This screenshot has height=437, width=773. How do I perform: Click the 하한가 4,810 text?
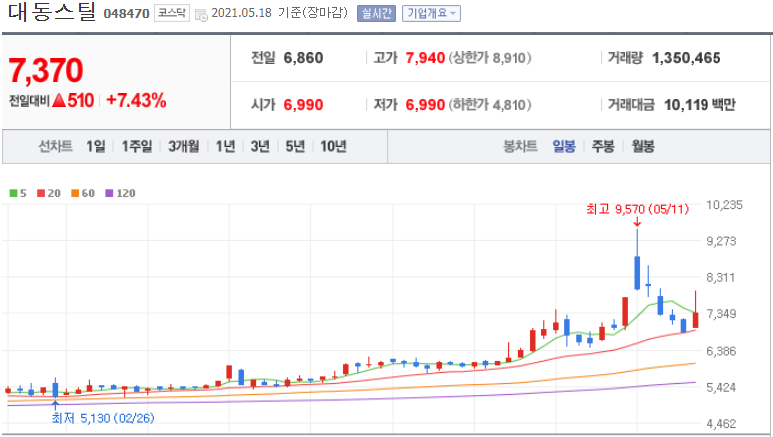coord(490,105)
